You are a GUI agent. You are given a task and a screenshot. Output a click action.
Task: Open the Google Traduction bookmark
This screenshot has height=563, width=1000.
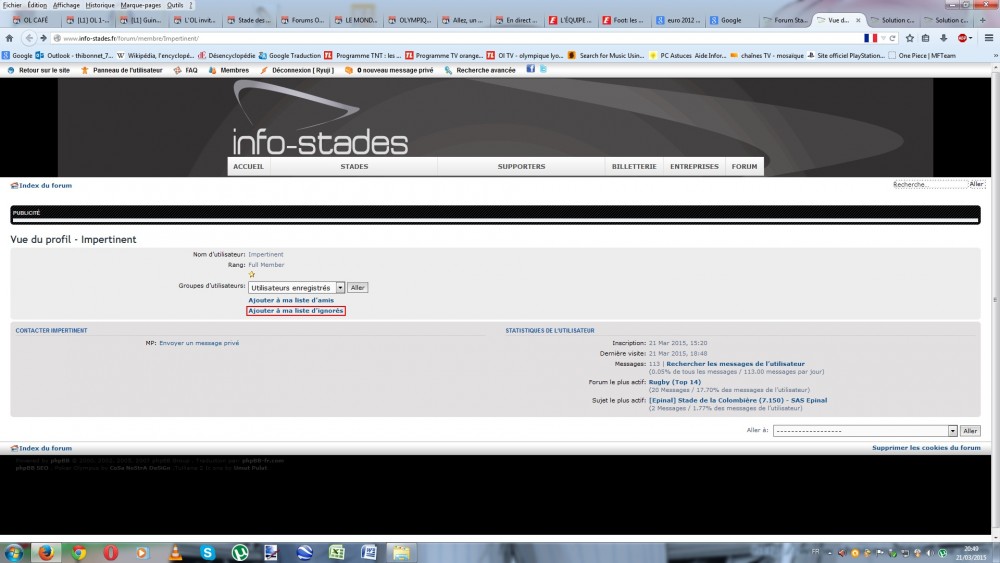click(290, 55)
